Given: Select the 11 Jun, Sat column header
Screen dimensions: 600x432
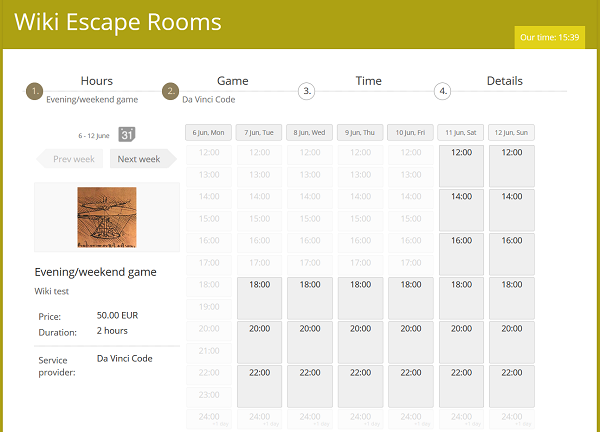Looking at the screenshot, I should (x=461, y=132).
